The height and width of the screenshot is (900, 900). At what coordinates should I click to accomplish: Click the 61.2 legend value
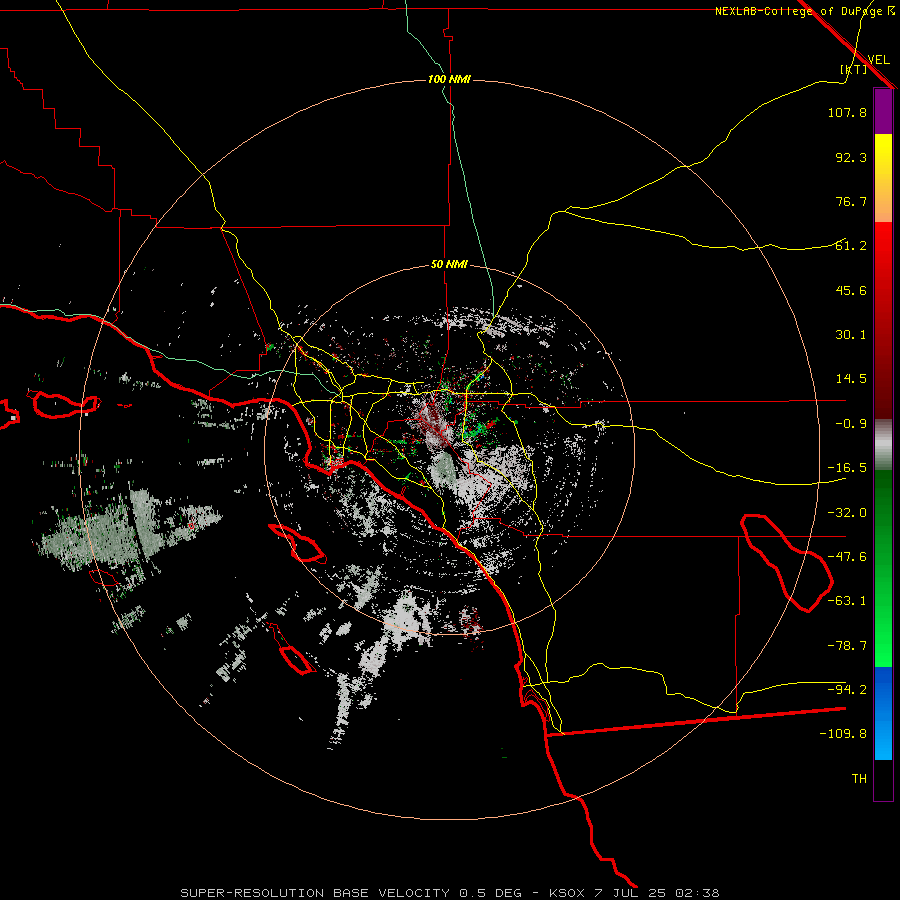click(851, 246)
